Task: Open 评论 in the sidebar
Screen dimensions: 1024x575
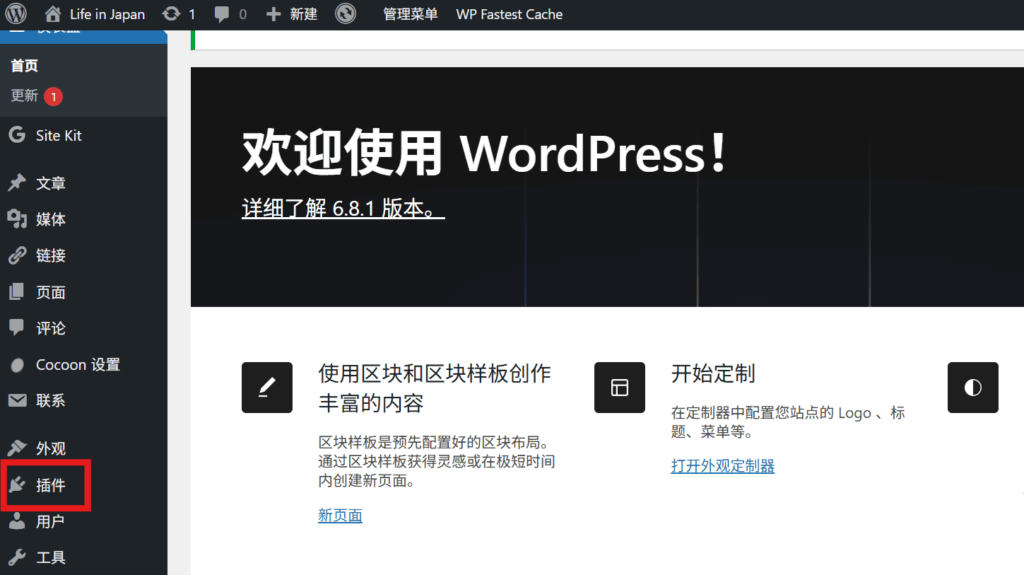Action: [x=51, y=329]
